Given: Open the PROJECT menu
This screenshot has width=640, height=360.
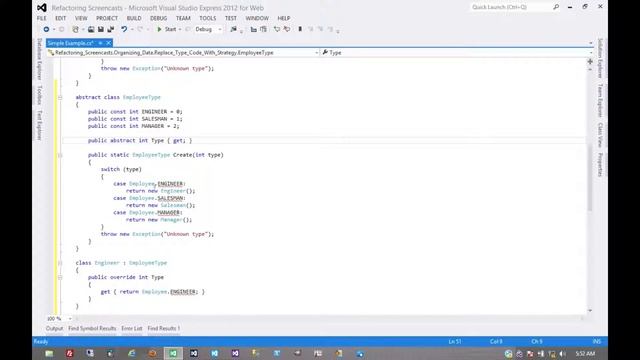Looking at the screenshot, I should coord(107,18).
